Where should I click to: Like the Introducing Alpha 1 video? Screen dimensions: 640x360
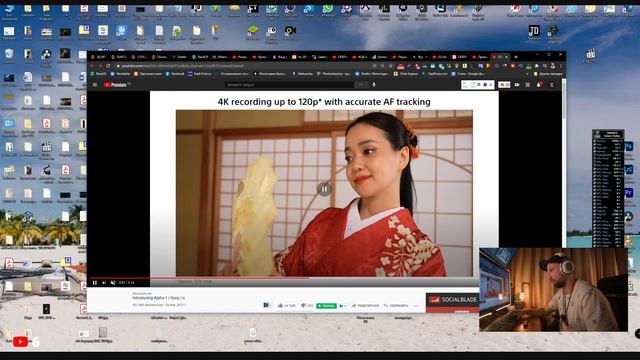pos(287,305)
